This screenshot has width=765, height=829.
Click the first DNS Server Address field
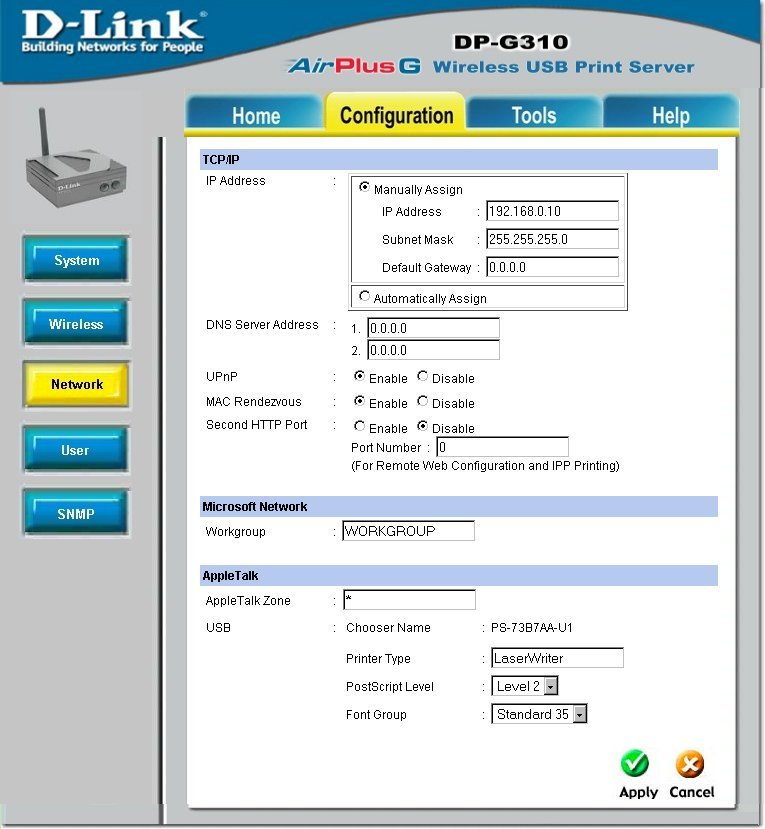click(x=433, y=328)
